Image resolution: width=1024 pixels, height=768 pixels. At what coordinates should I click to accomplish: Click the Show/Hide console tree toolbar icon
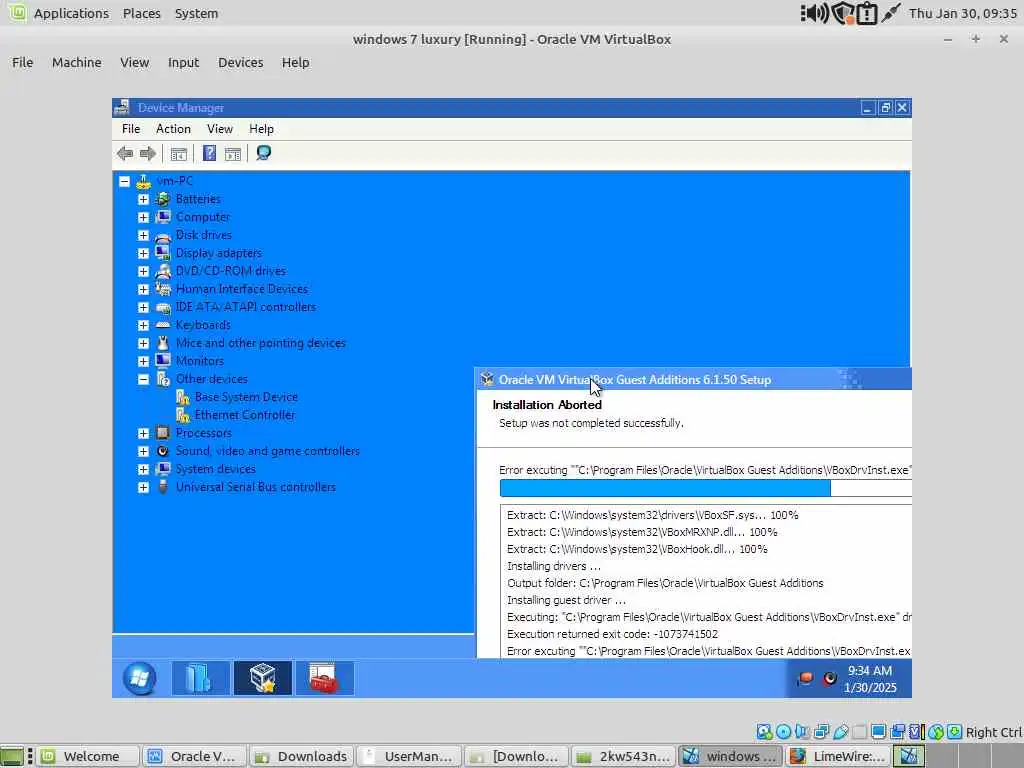coord(178,154)
